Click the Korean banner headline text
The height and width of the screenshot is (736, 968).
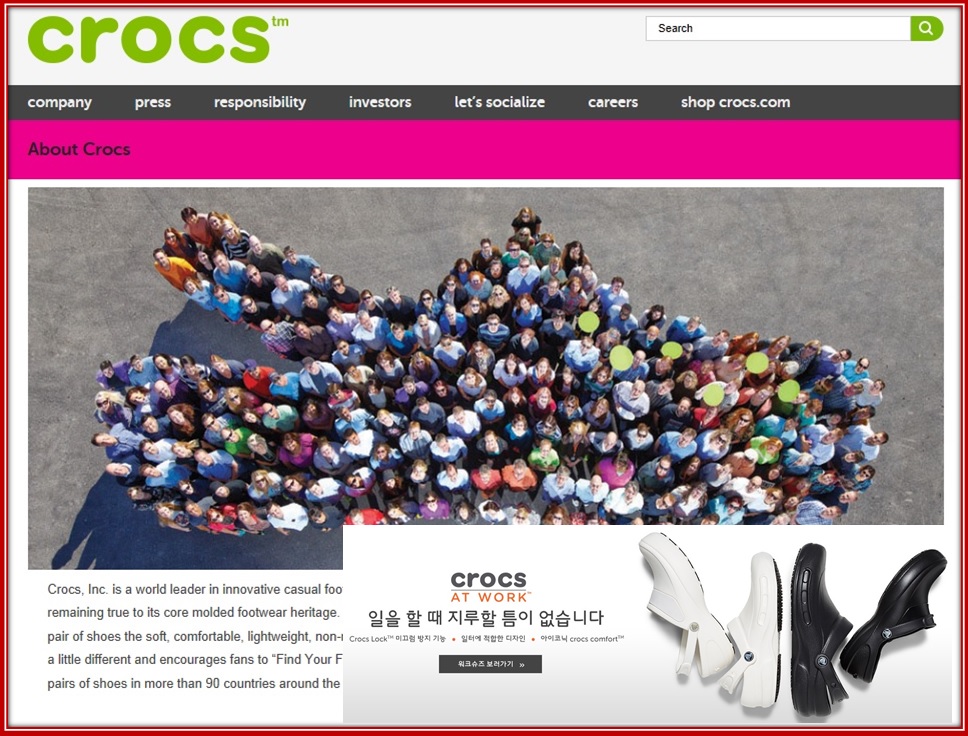(486, 617)
